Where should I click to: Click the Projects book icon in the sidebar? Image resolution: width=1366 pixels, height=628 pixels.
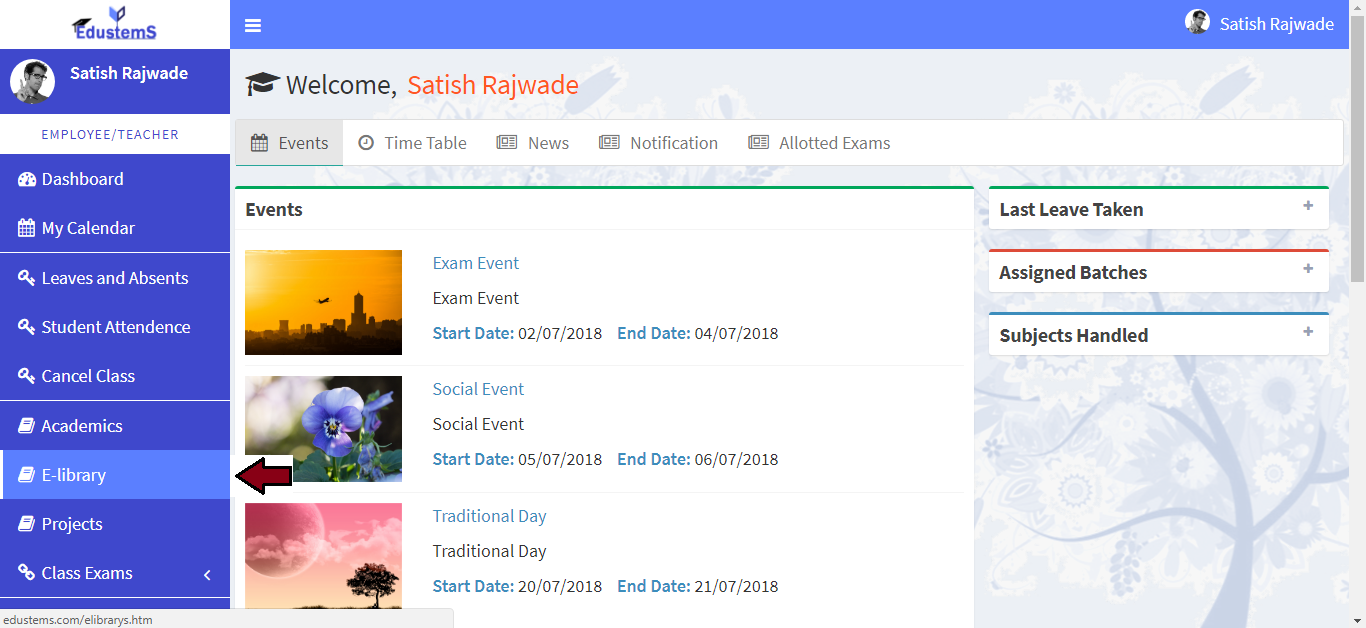click(27, 524)
